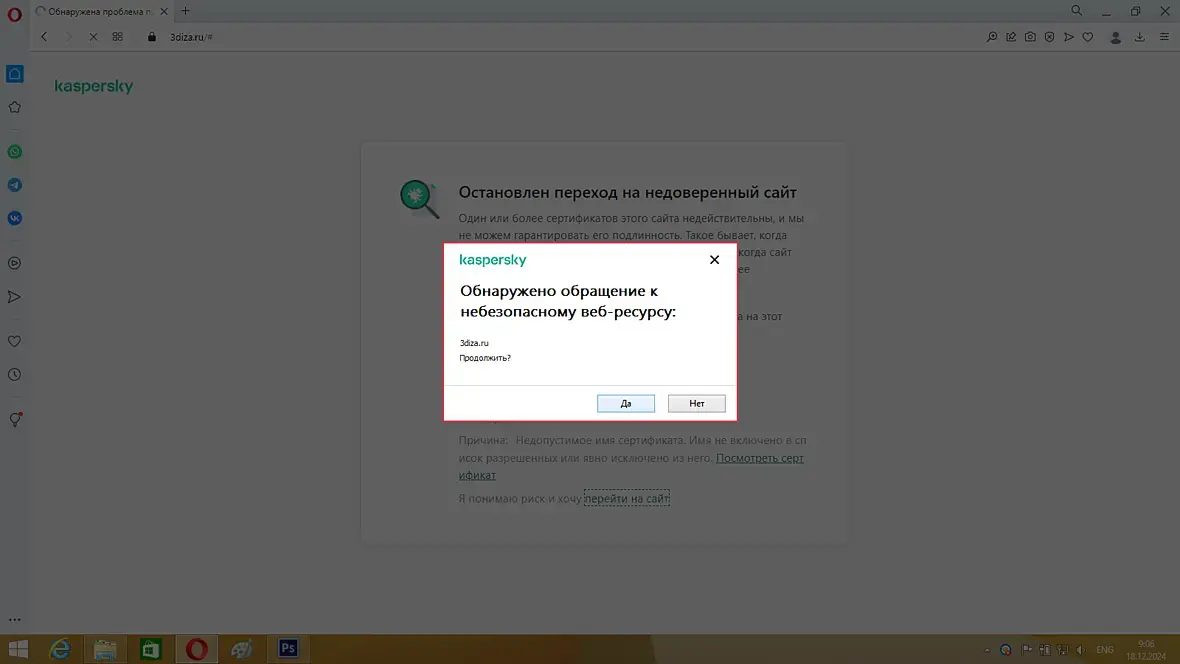Take a snapshot with camera icon
The height and width of the screenshot is (664, 1180).
[1030, 37]
